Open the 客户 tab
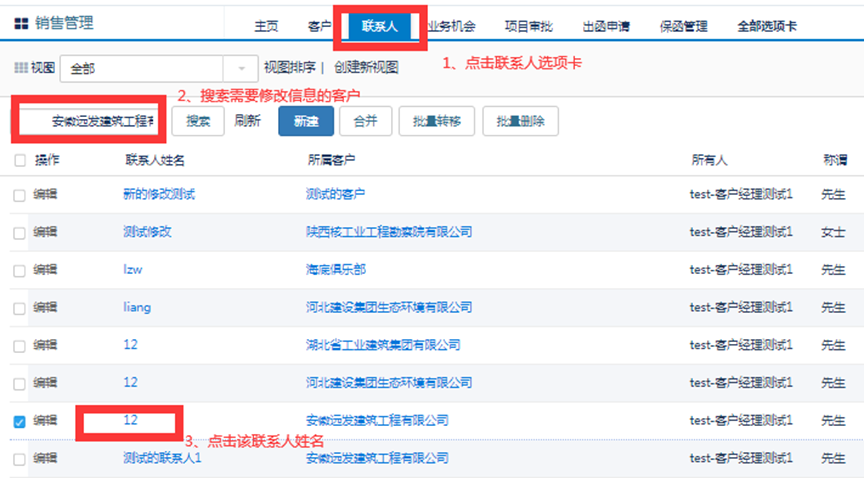This screenshot has width=864, height=478. 320,26
